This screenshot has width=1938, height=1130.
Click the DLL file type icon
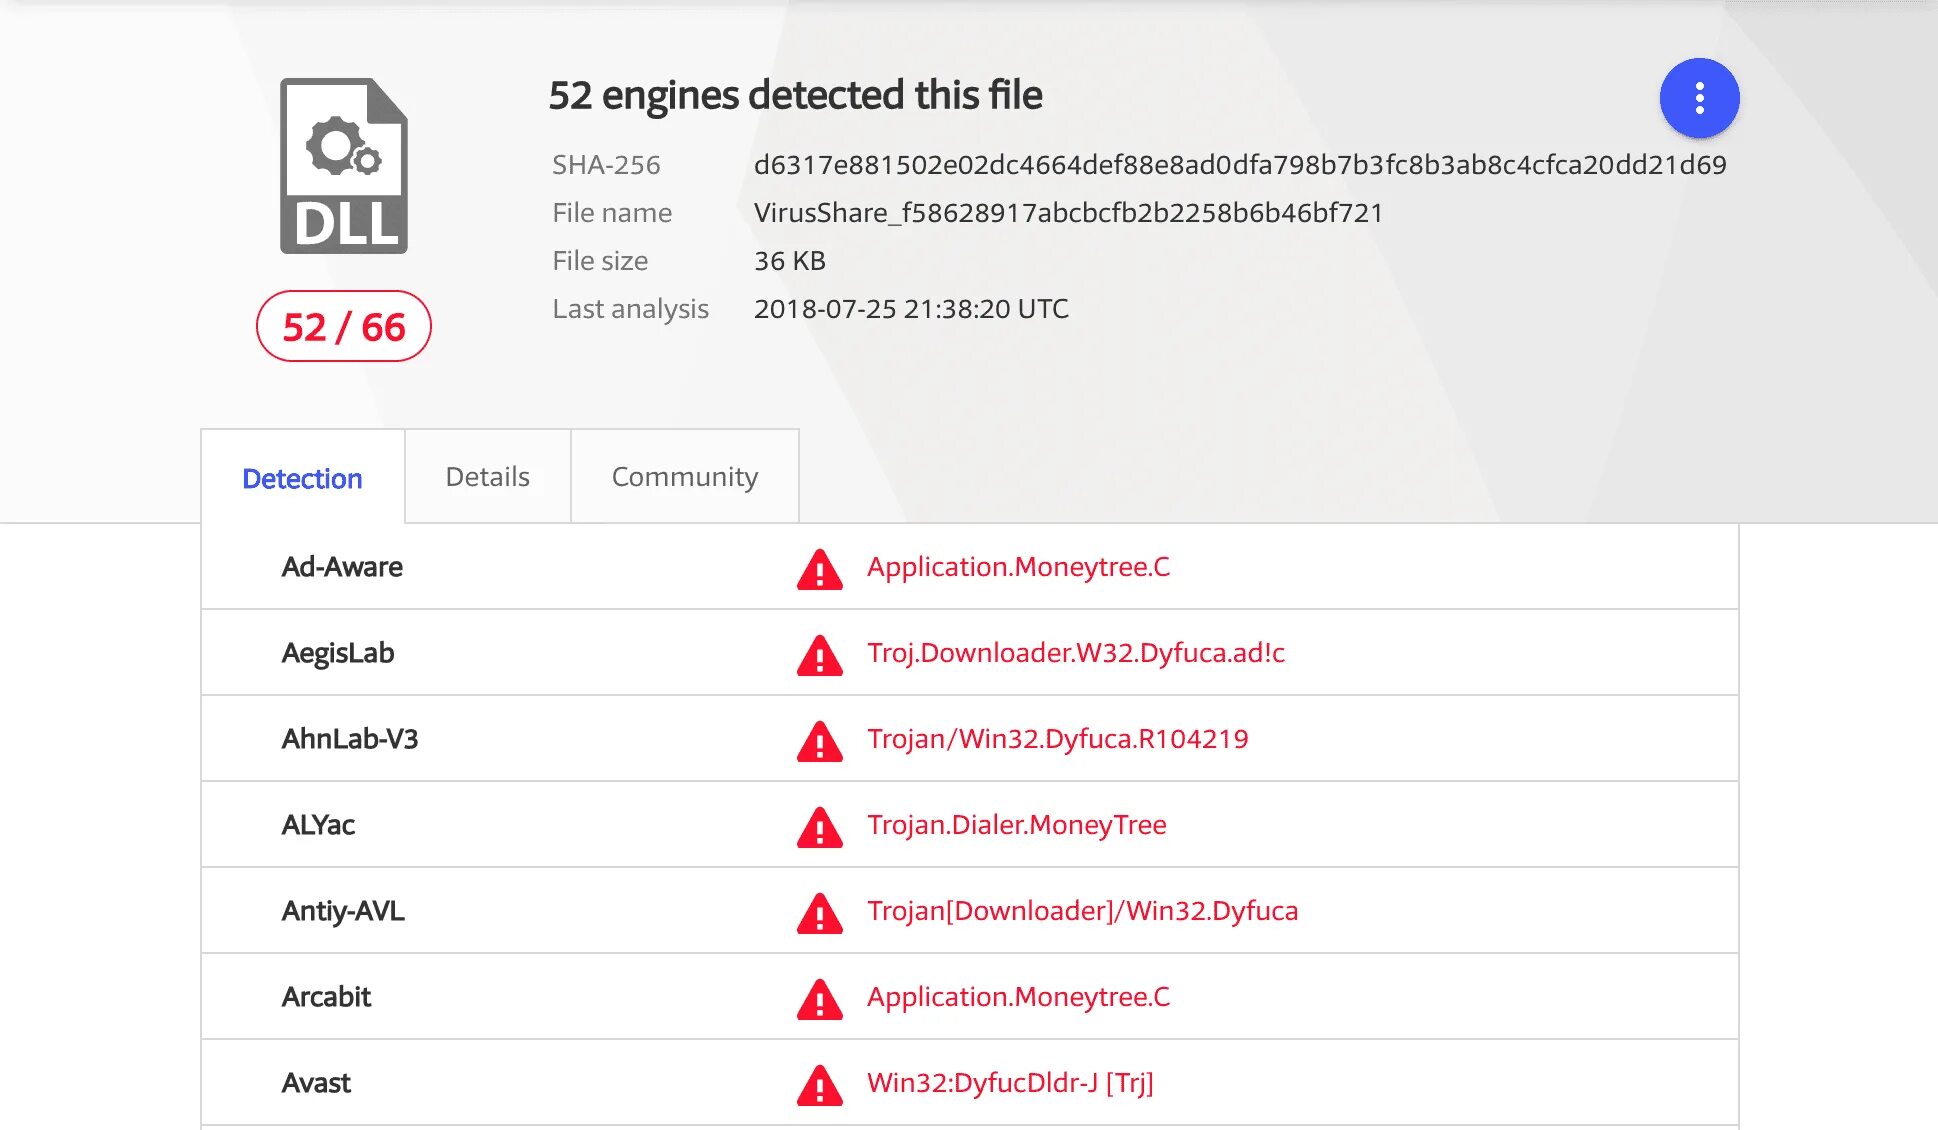[343, 166]
